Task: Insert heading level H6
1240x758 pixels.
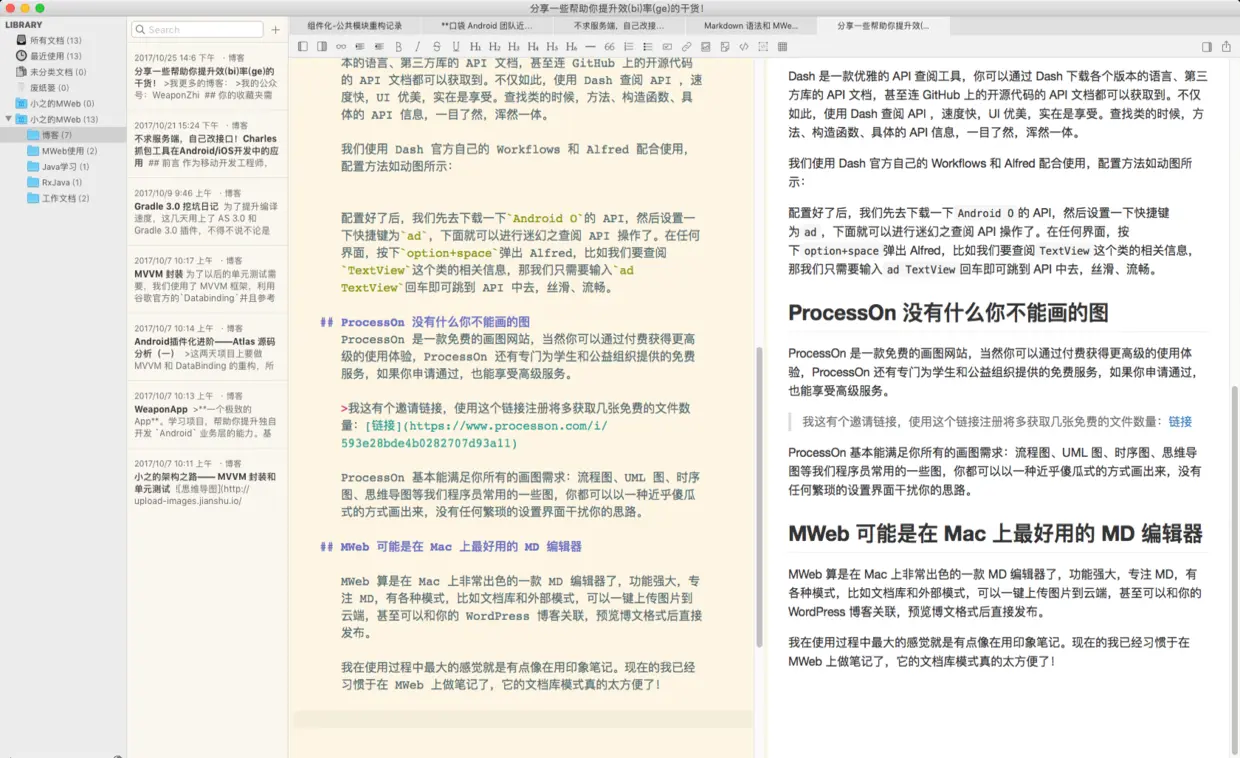Action: click(571, 46)
